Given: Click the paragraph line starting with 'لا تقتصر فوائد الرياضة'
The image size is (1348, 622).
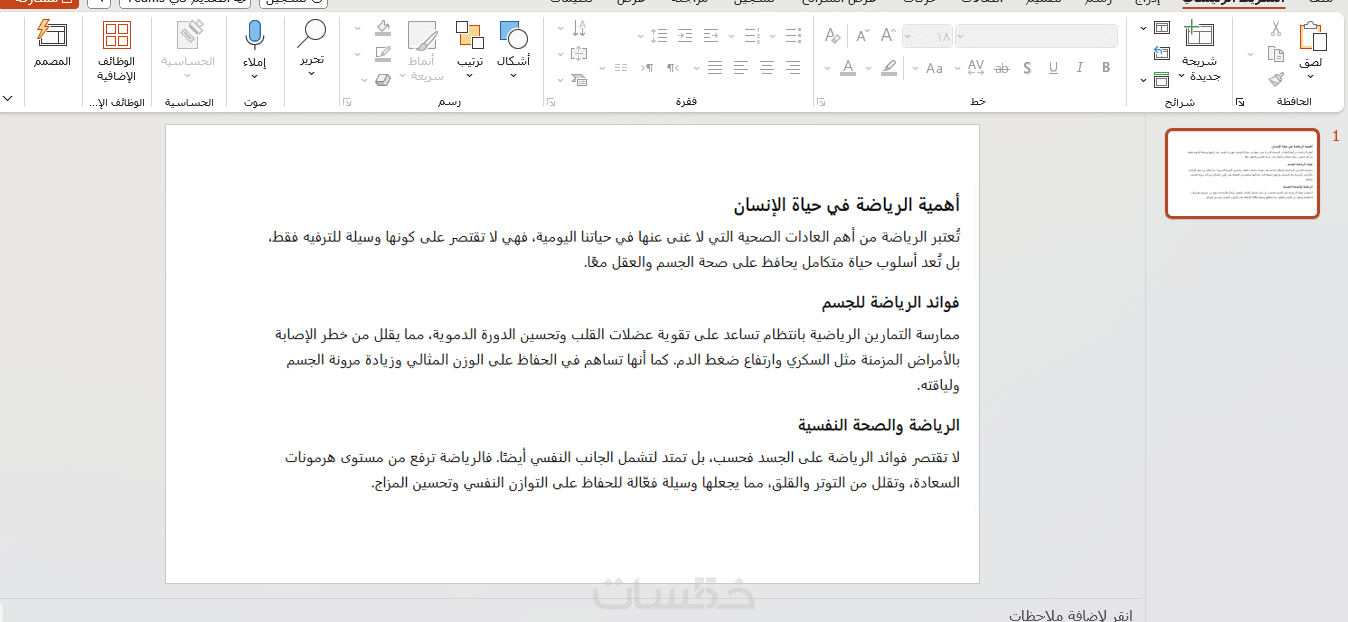Looking at the screenshot, I should (x=622, y=458).
